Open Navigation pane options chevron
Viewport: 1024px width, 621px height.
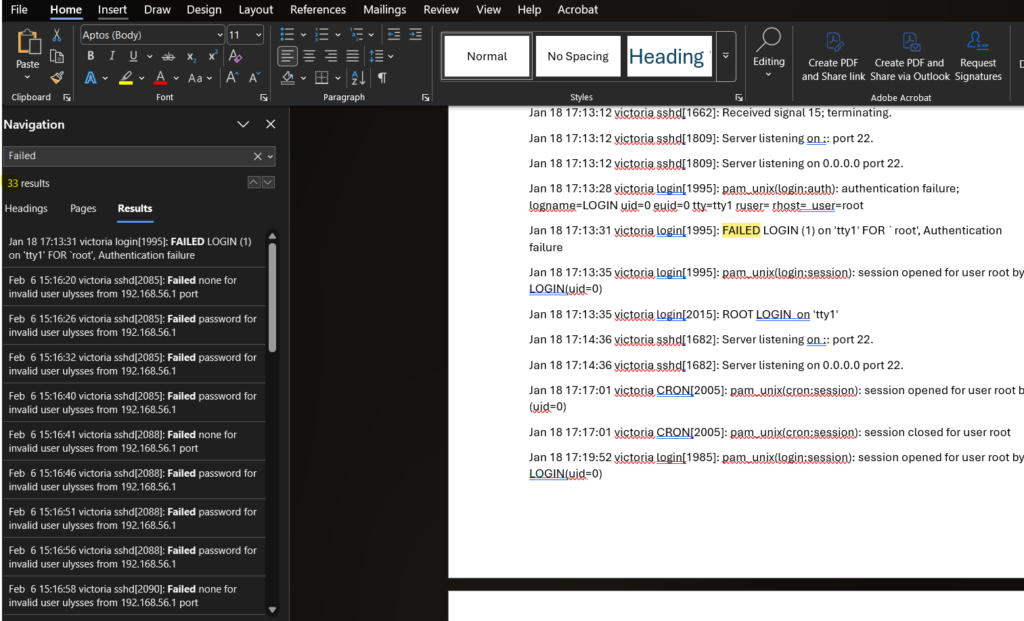tap(243, 124)
